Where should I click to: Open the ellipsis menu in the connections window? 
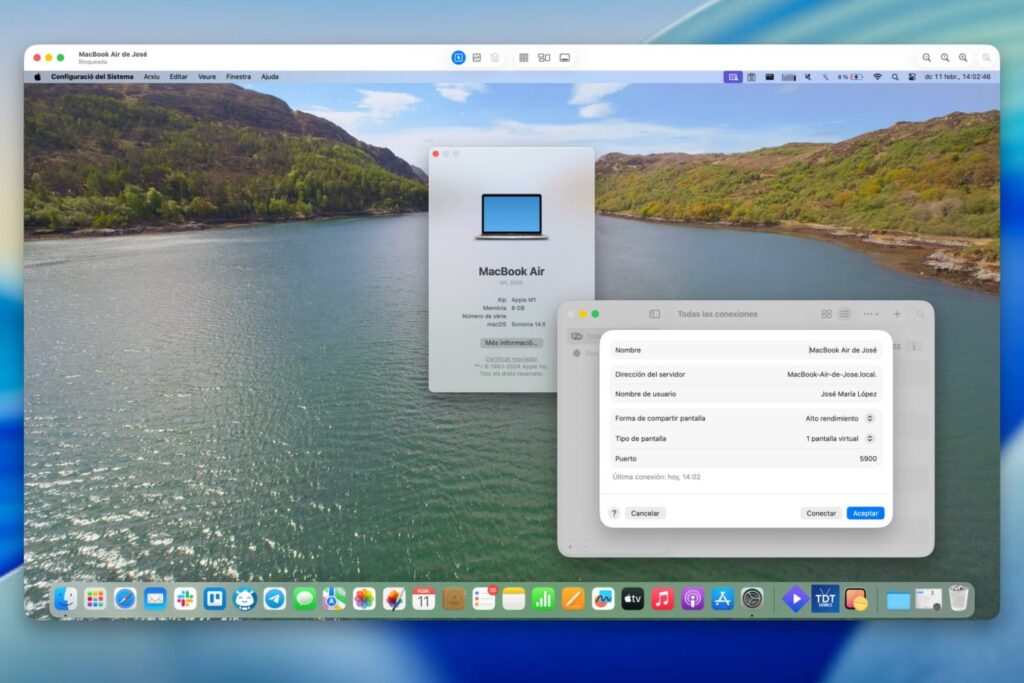pyautogui.click(x=870, y=313)
